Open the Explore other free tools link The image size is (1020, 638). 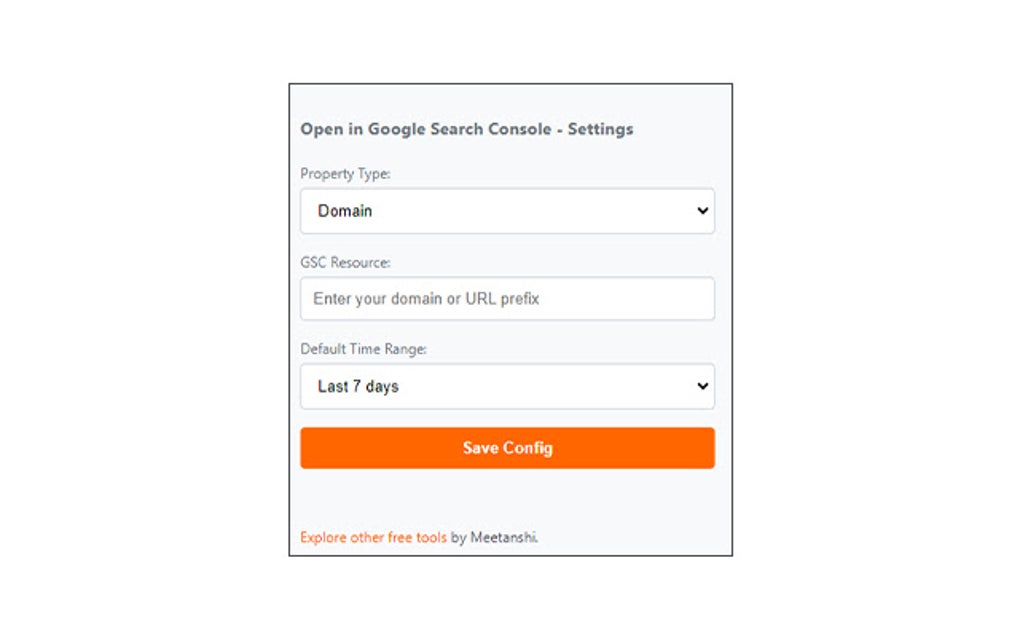tap(373, 537)
